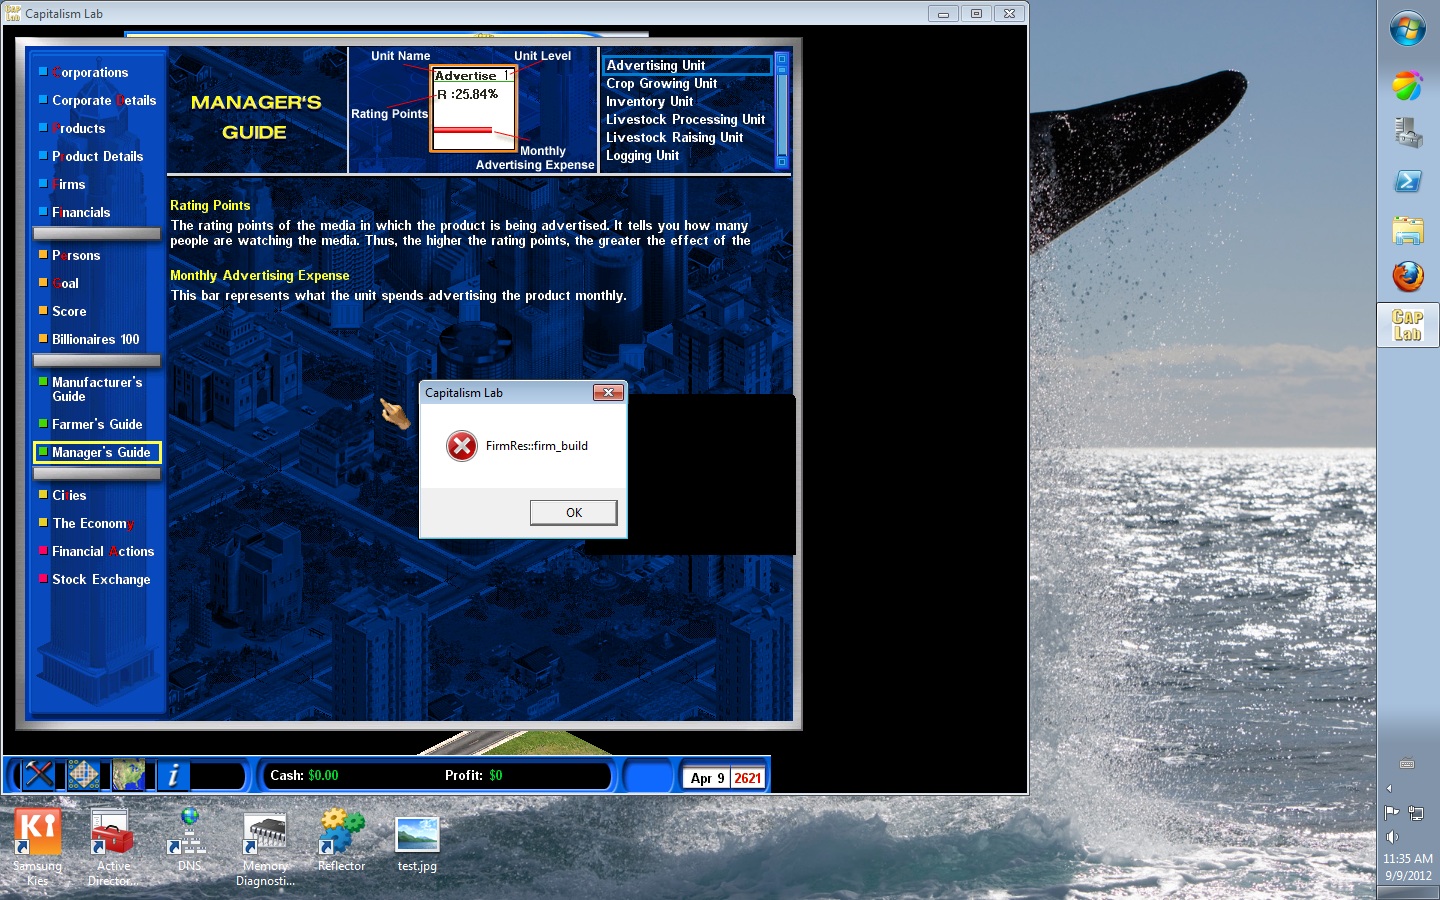Click the unit list scroll-down arrow

(x=782, y=161)
